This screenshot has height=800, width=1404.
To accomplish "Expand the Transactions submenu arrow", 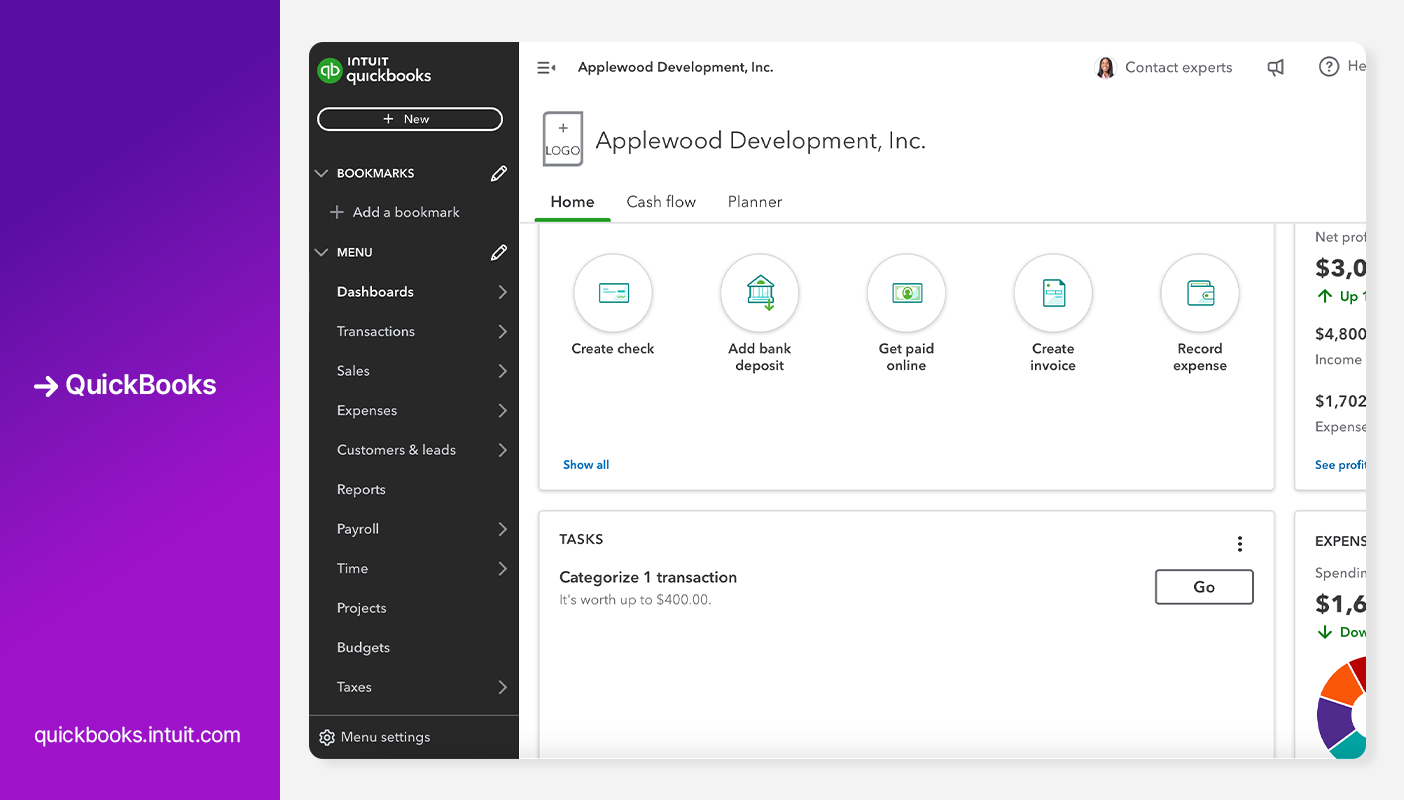I will tap(502, 331).
